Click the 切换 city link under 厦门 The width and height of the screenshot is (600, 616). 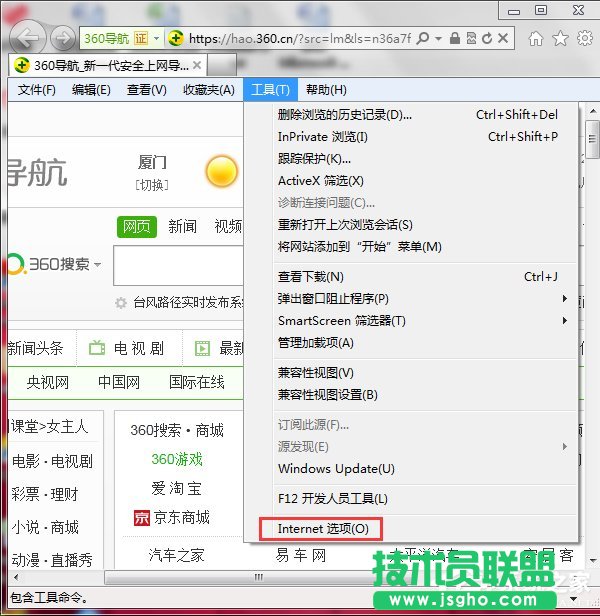152,185
